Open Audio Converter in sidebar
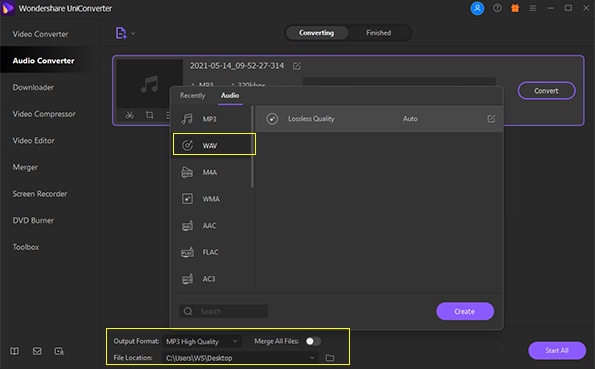595x369 pixels. 43,61
